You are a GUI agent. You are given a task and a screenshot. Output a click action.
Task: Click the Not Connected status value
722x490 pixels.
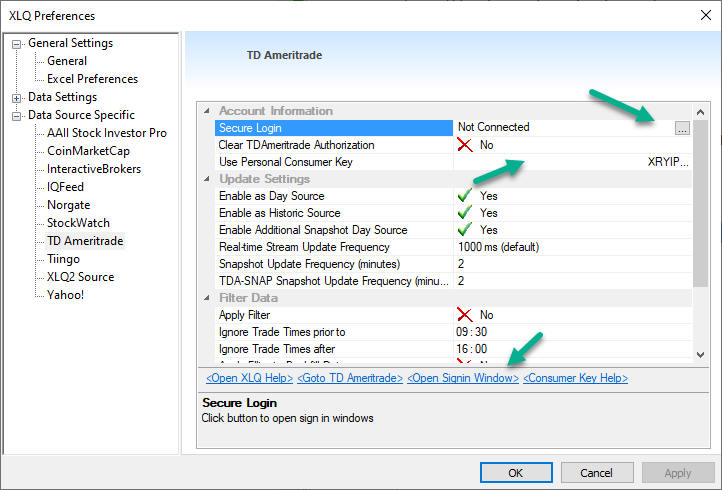(494, 127)
